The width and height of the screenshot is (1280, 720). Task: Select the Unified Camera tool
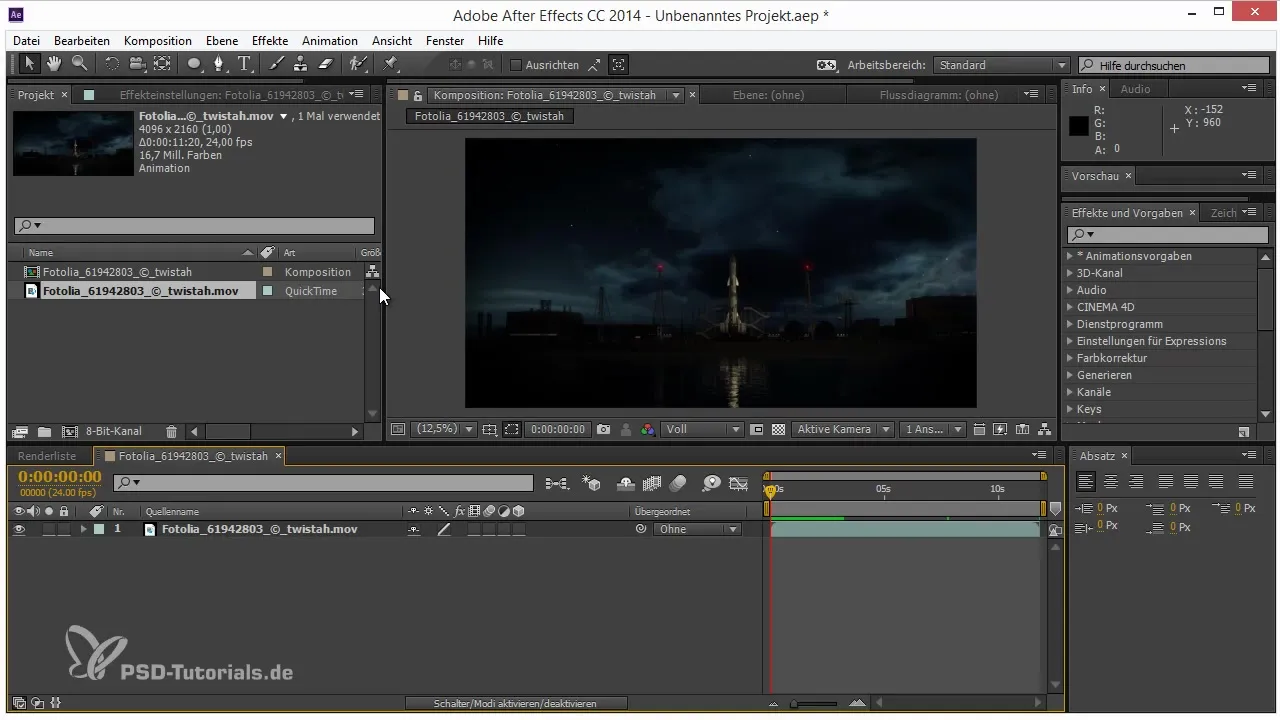[x=136, y=64]
